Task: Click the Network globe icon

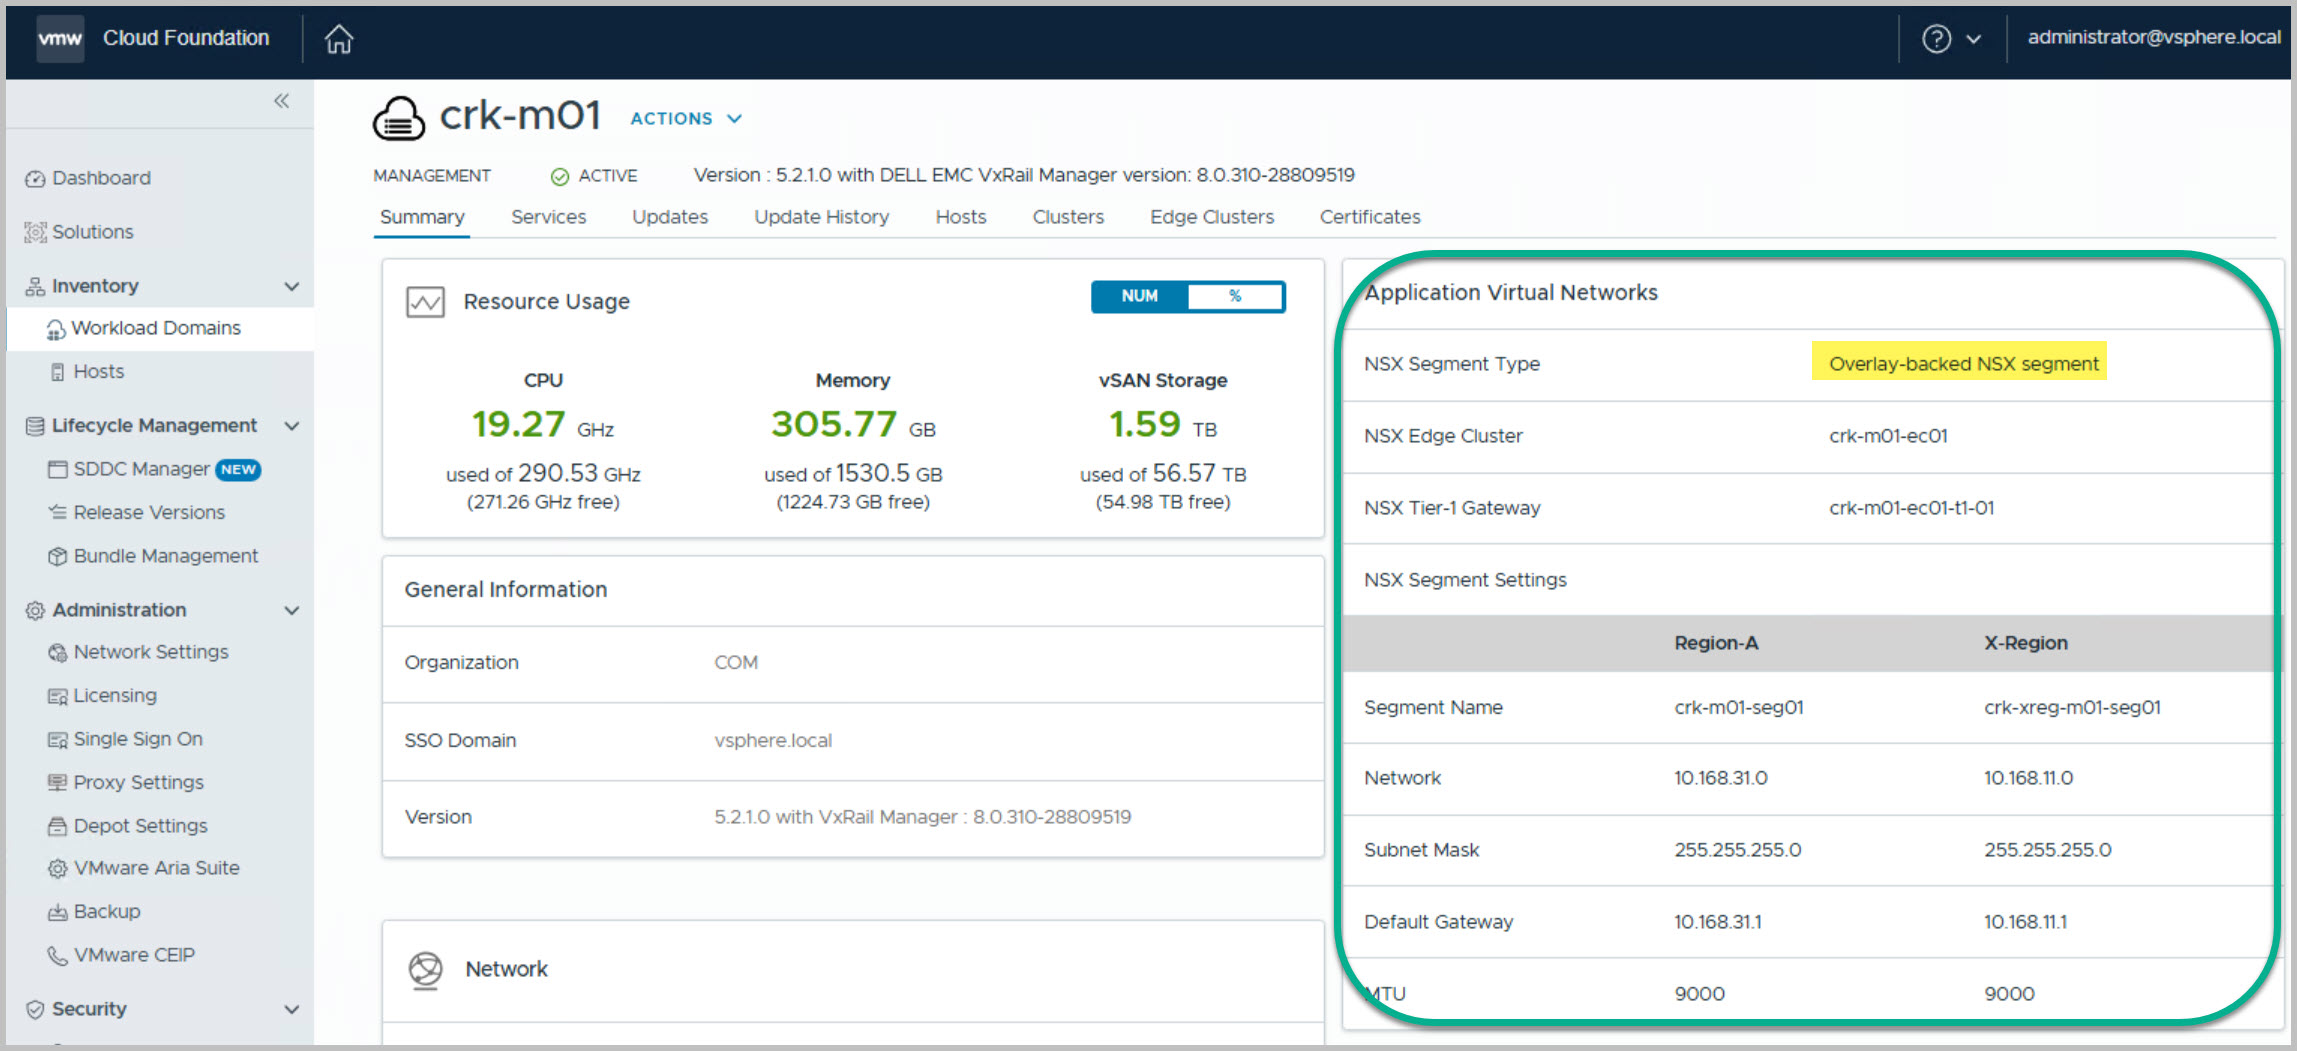Action: point(425,969)
